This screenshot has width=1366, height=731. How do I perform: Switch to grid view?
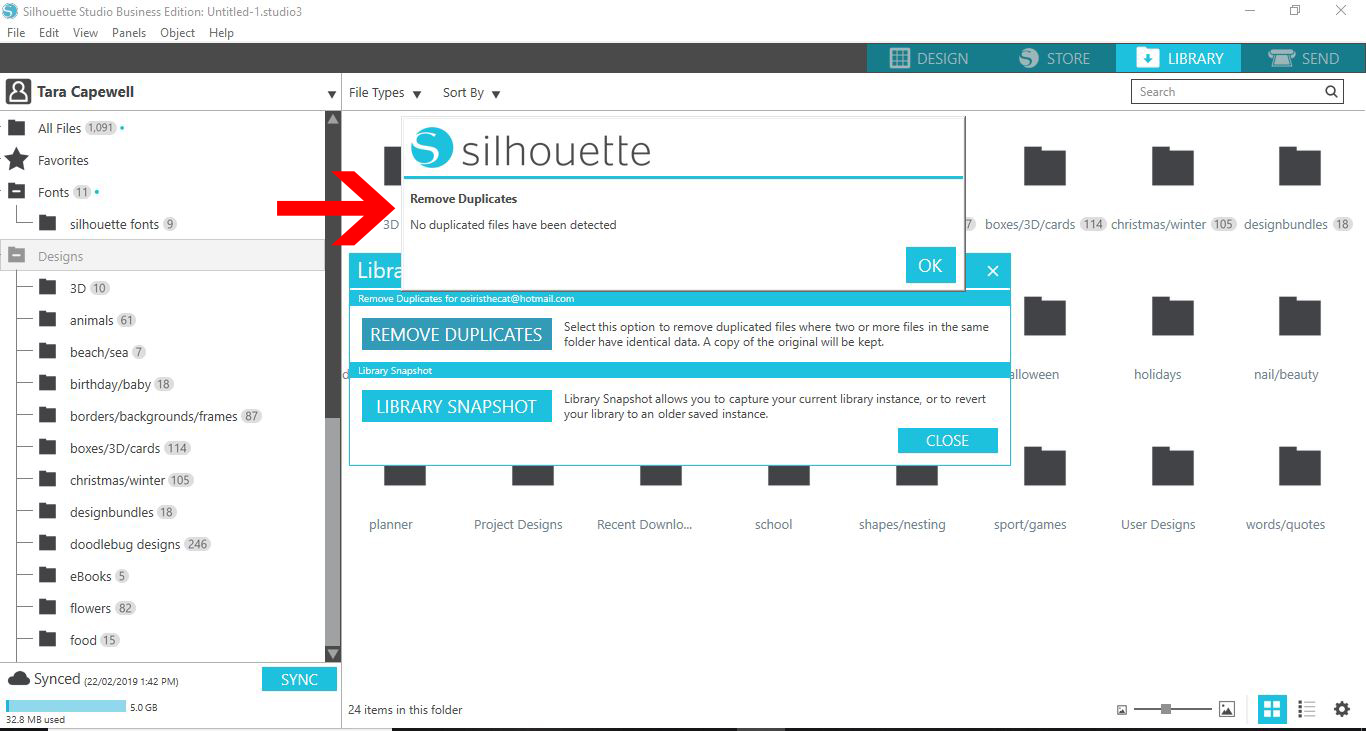[1272, 709]
